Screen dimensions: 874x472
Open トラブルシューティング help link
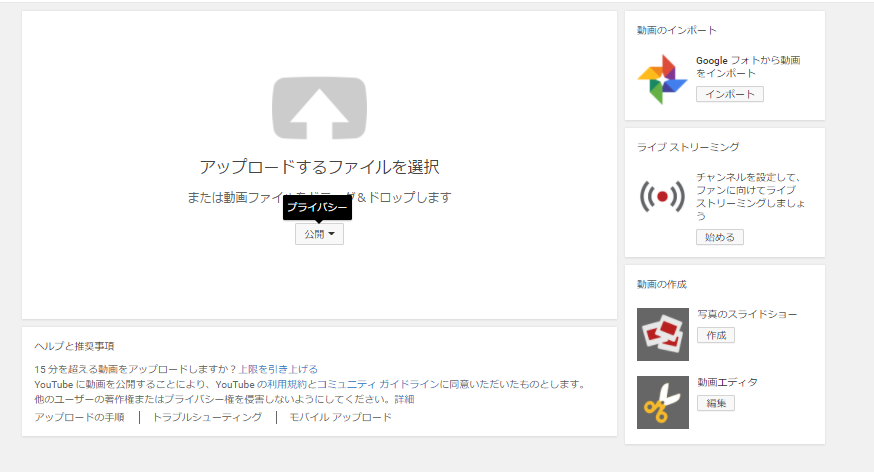click(x=207, y=417)
